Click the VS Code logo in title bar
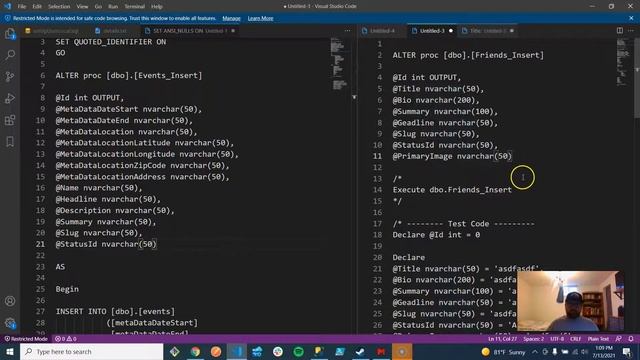 tap(7, 6)
